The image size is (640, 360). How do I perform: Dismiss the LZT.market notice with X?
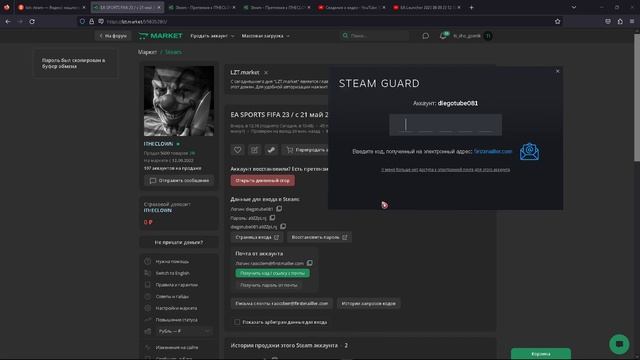266,73
